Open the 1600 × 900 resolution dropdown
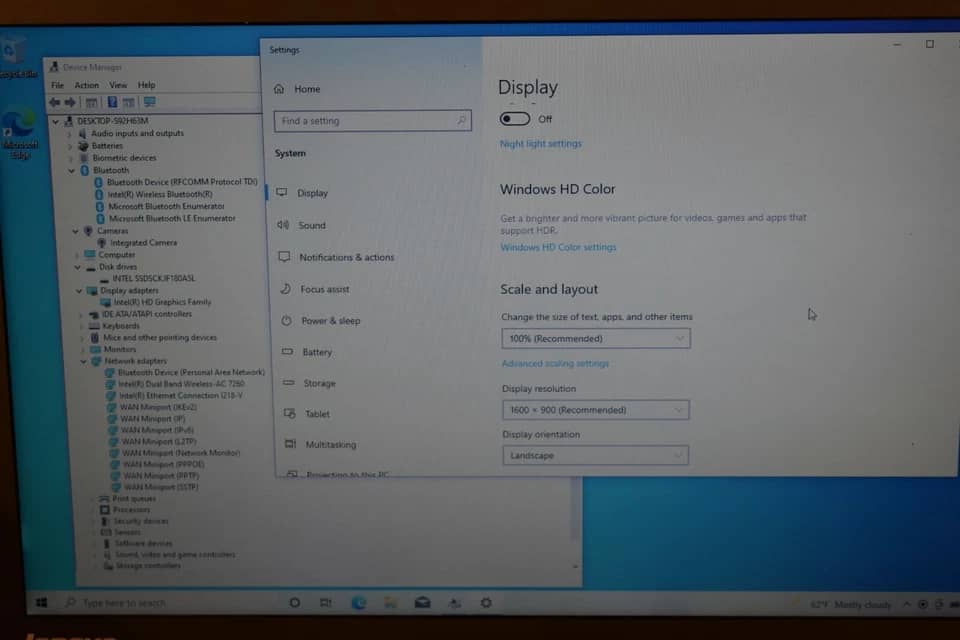This screenshot has height=640, width=960. click(596, 410)
